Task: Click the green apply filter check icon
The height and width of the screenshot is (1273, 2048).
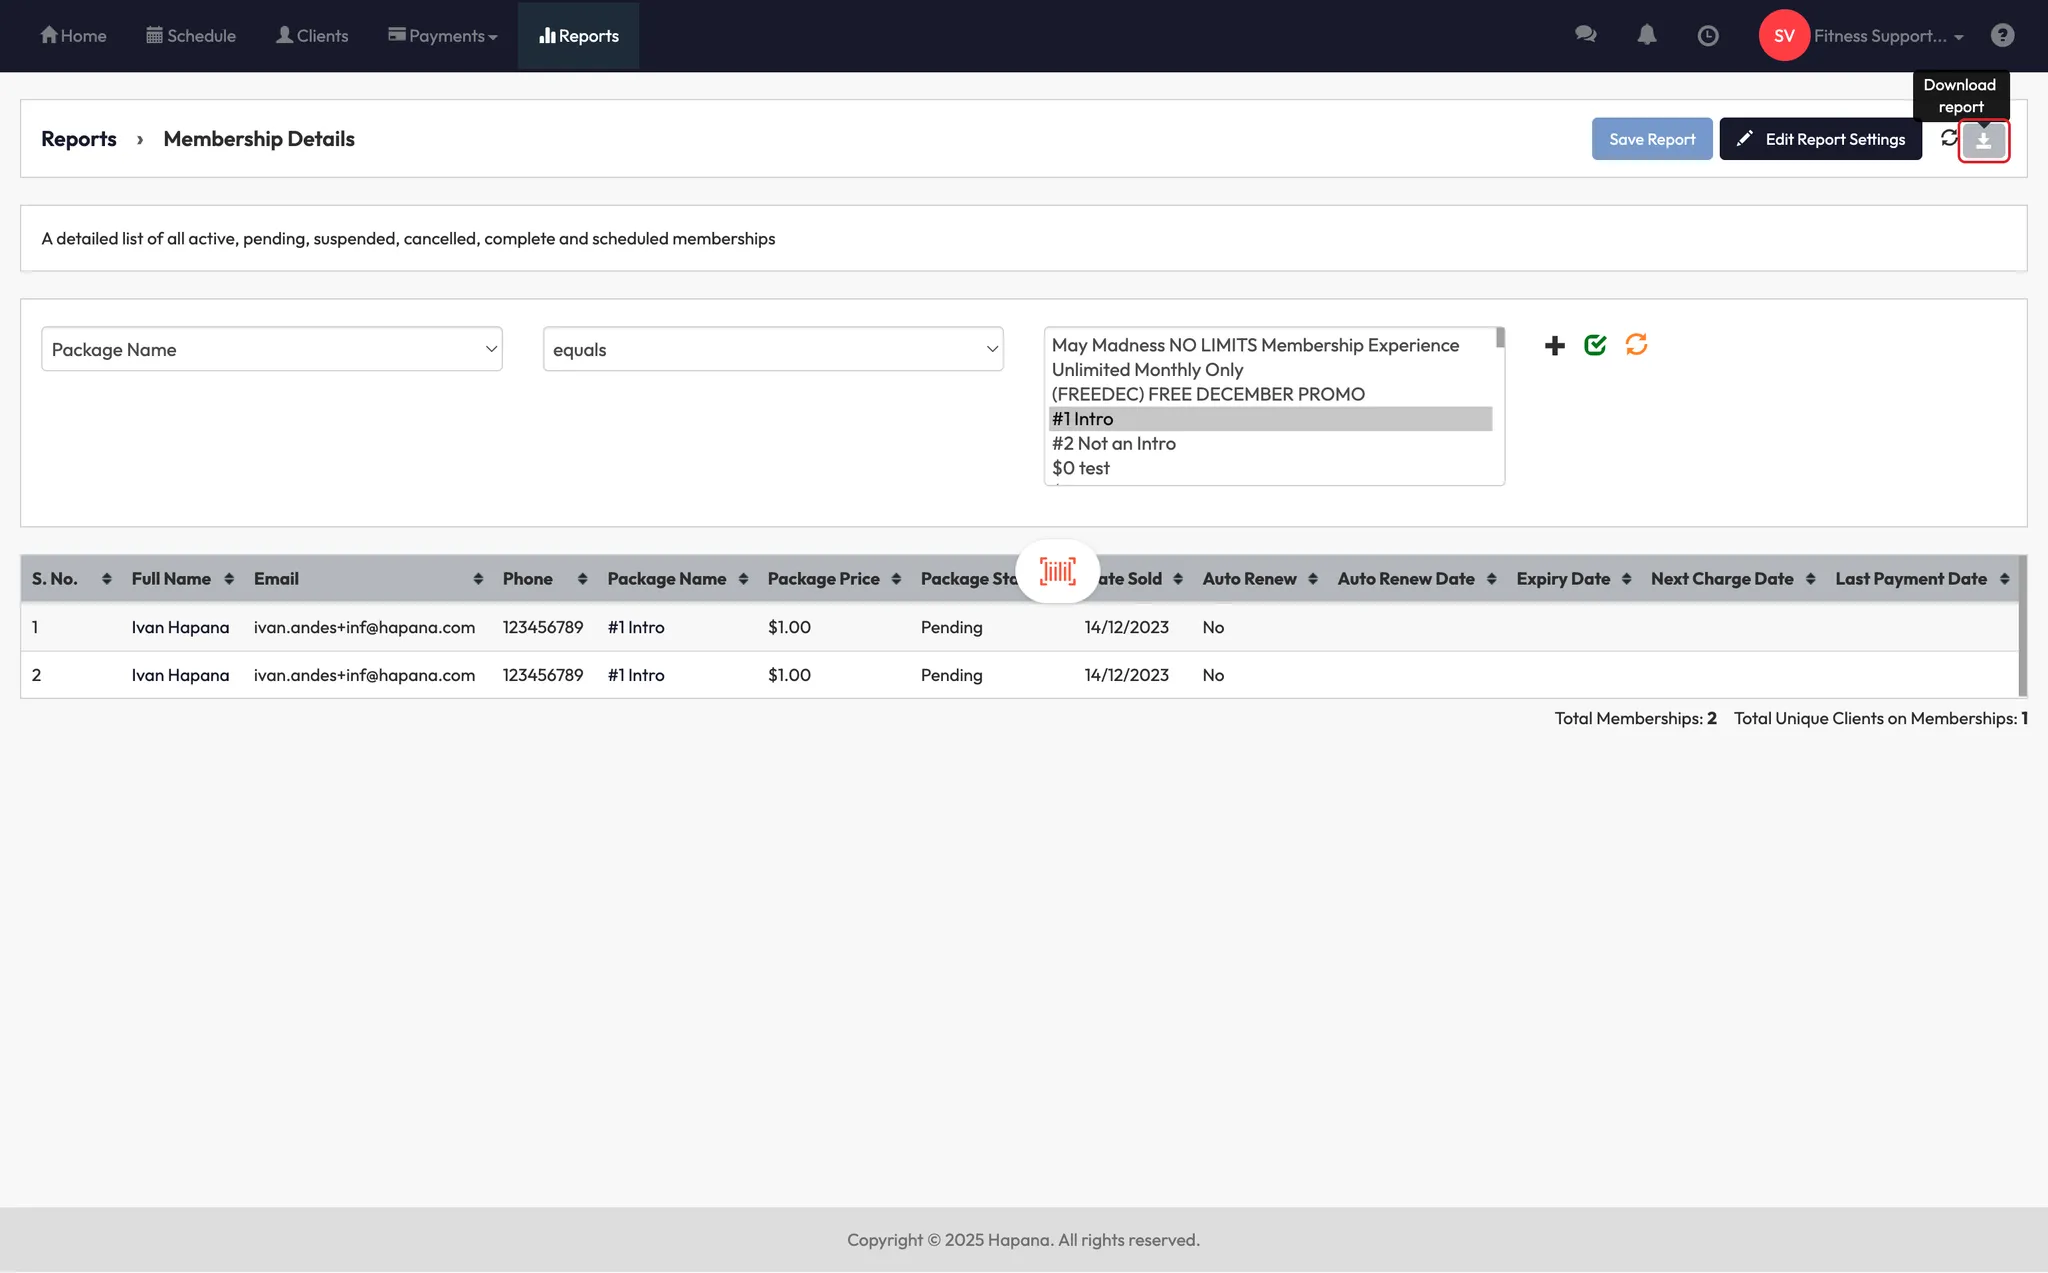Action: [x=1595, y=345]
